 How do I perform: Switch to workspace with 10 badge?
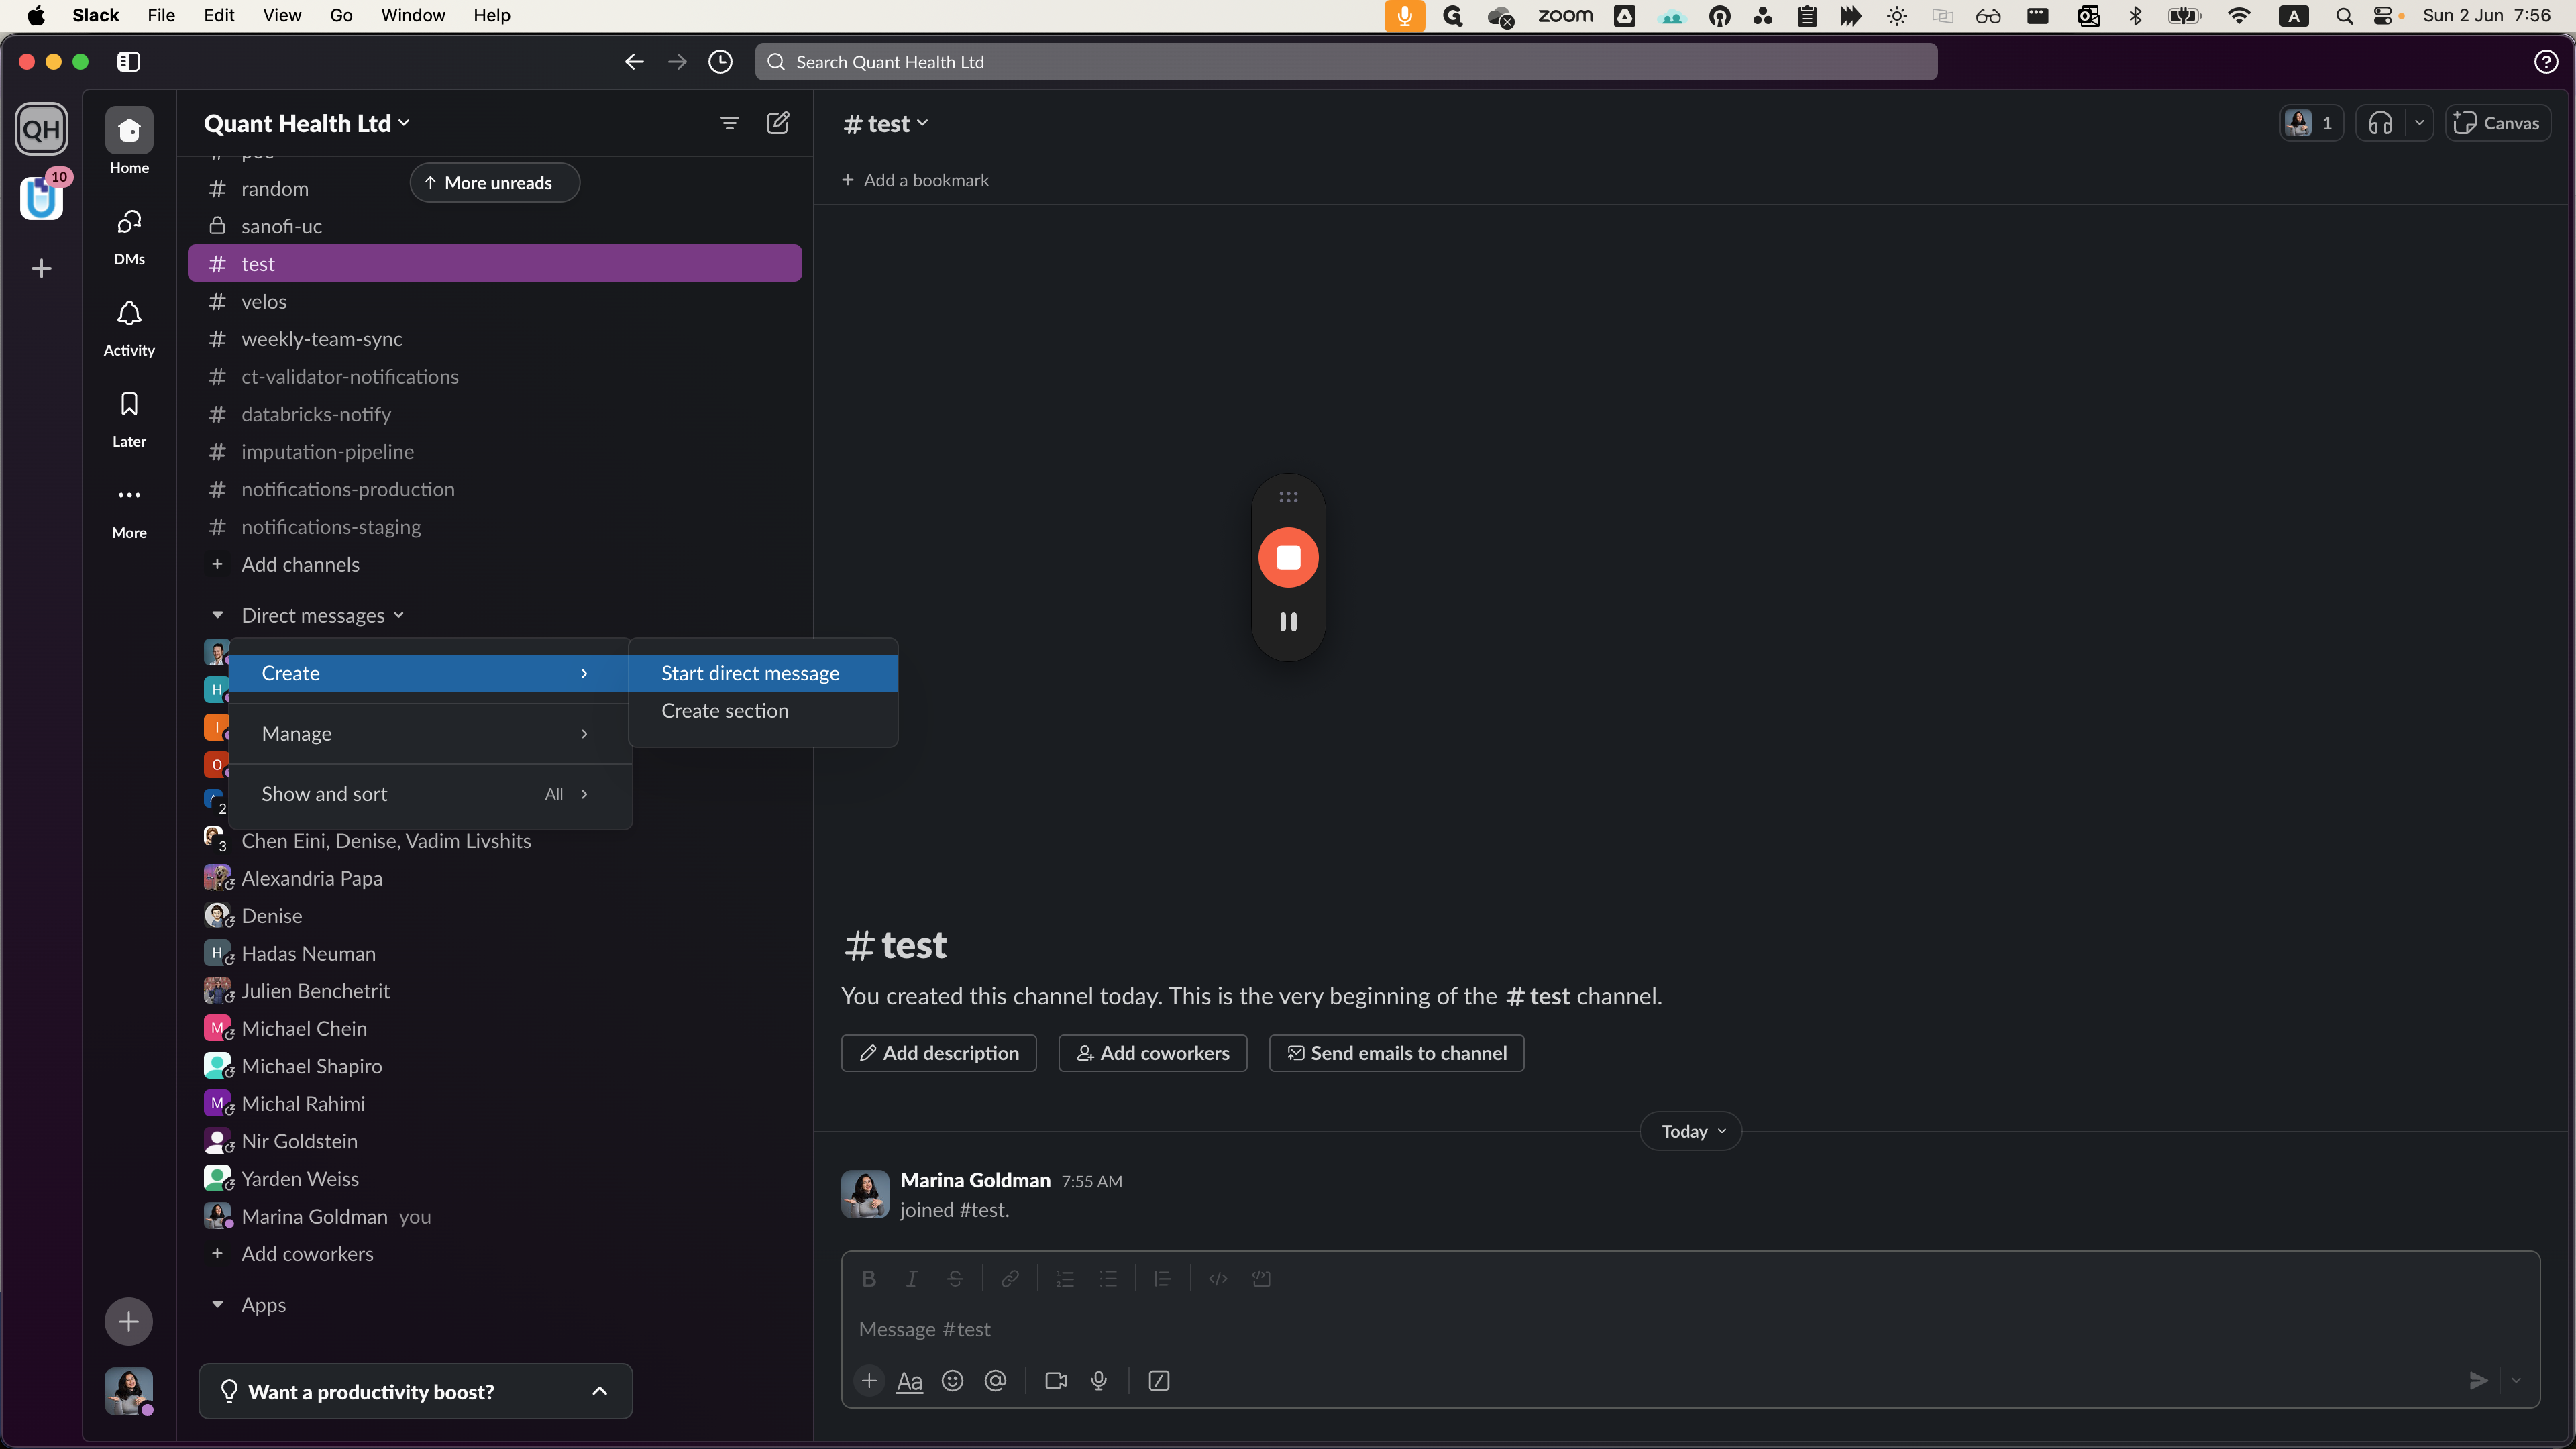click(41, 197)
